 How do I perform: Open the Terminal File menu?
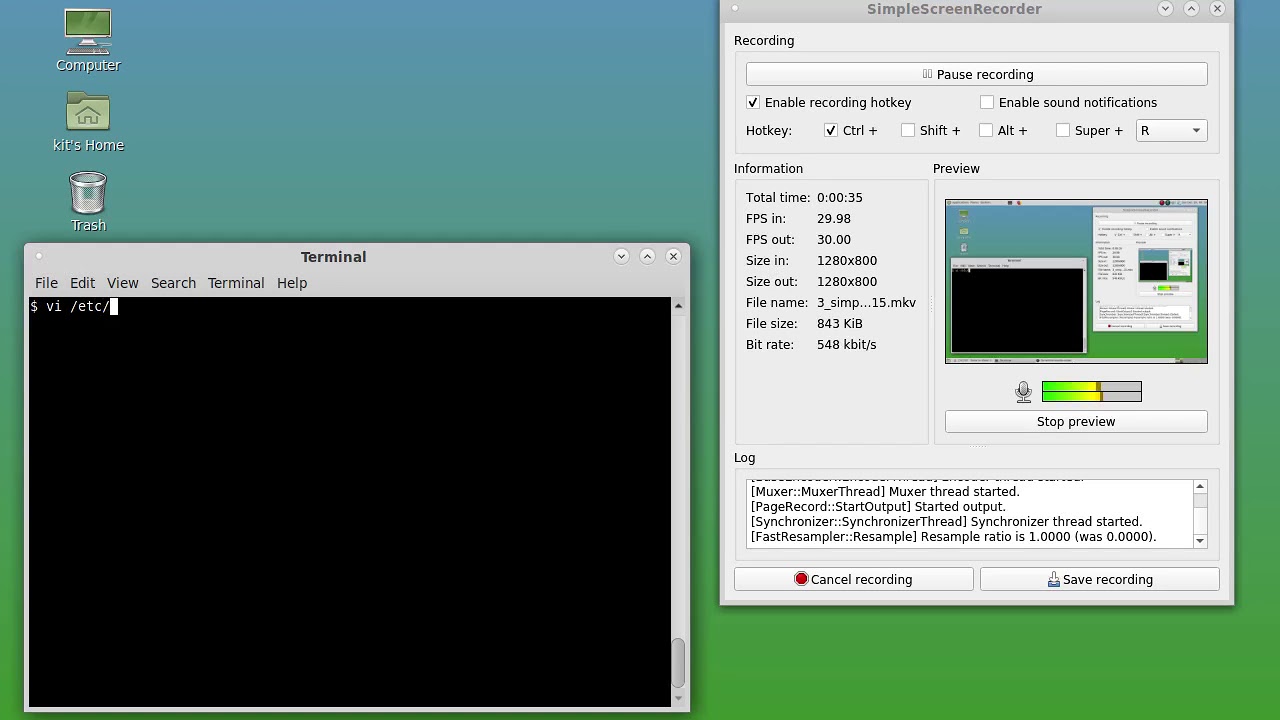pos(46,283)
